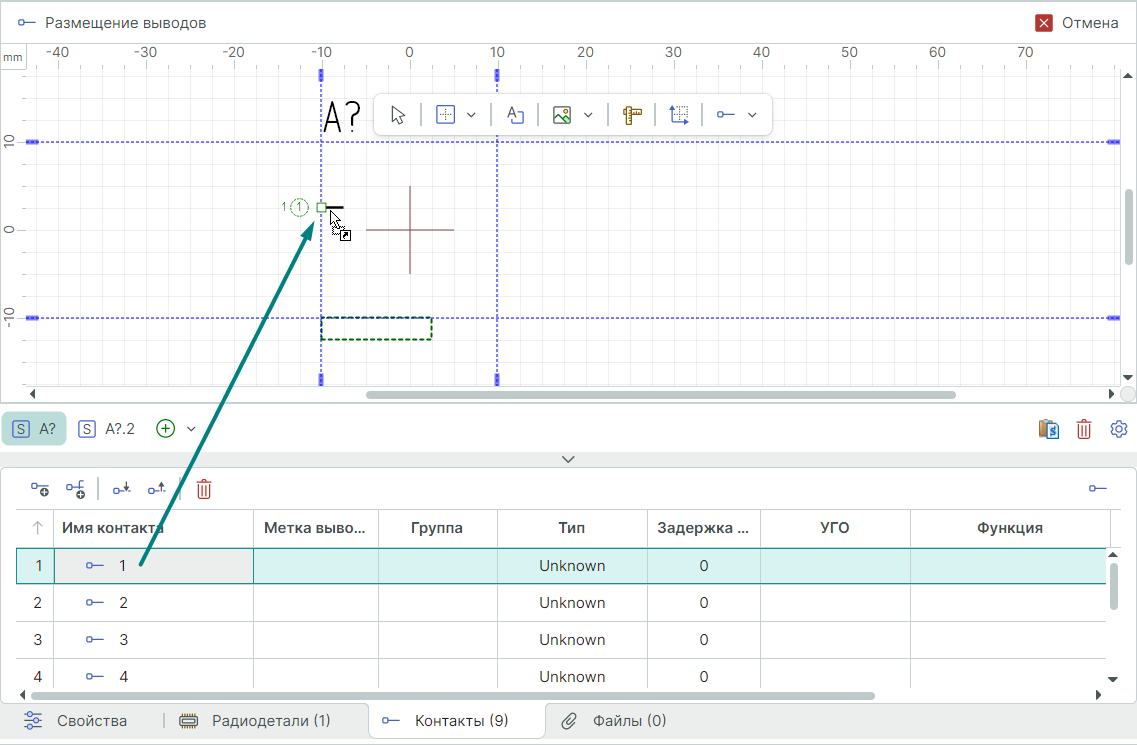Click the add contact icon above the table
1137x745 pixels.
coord(39,489)
